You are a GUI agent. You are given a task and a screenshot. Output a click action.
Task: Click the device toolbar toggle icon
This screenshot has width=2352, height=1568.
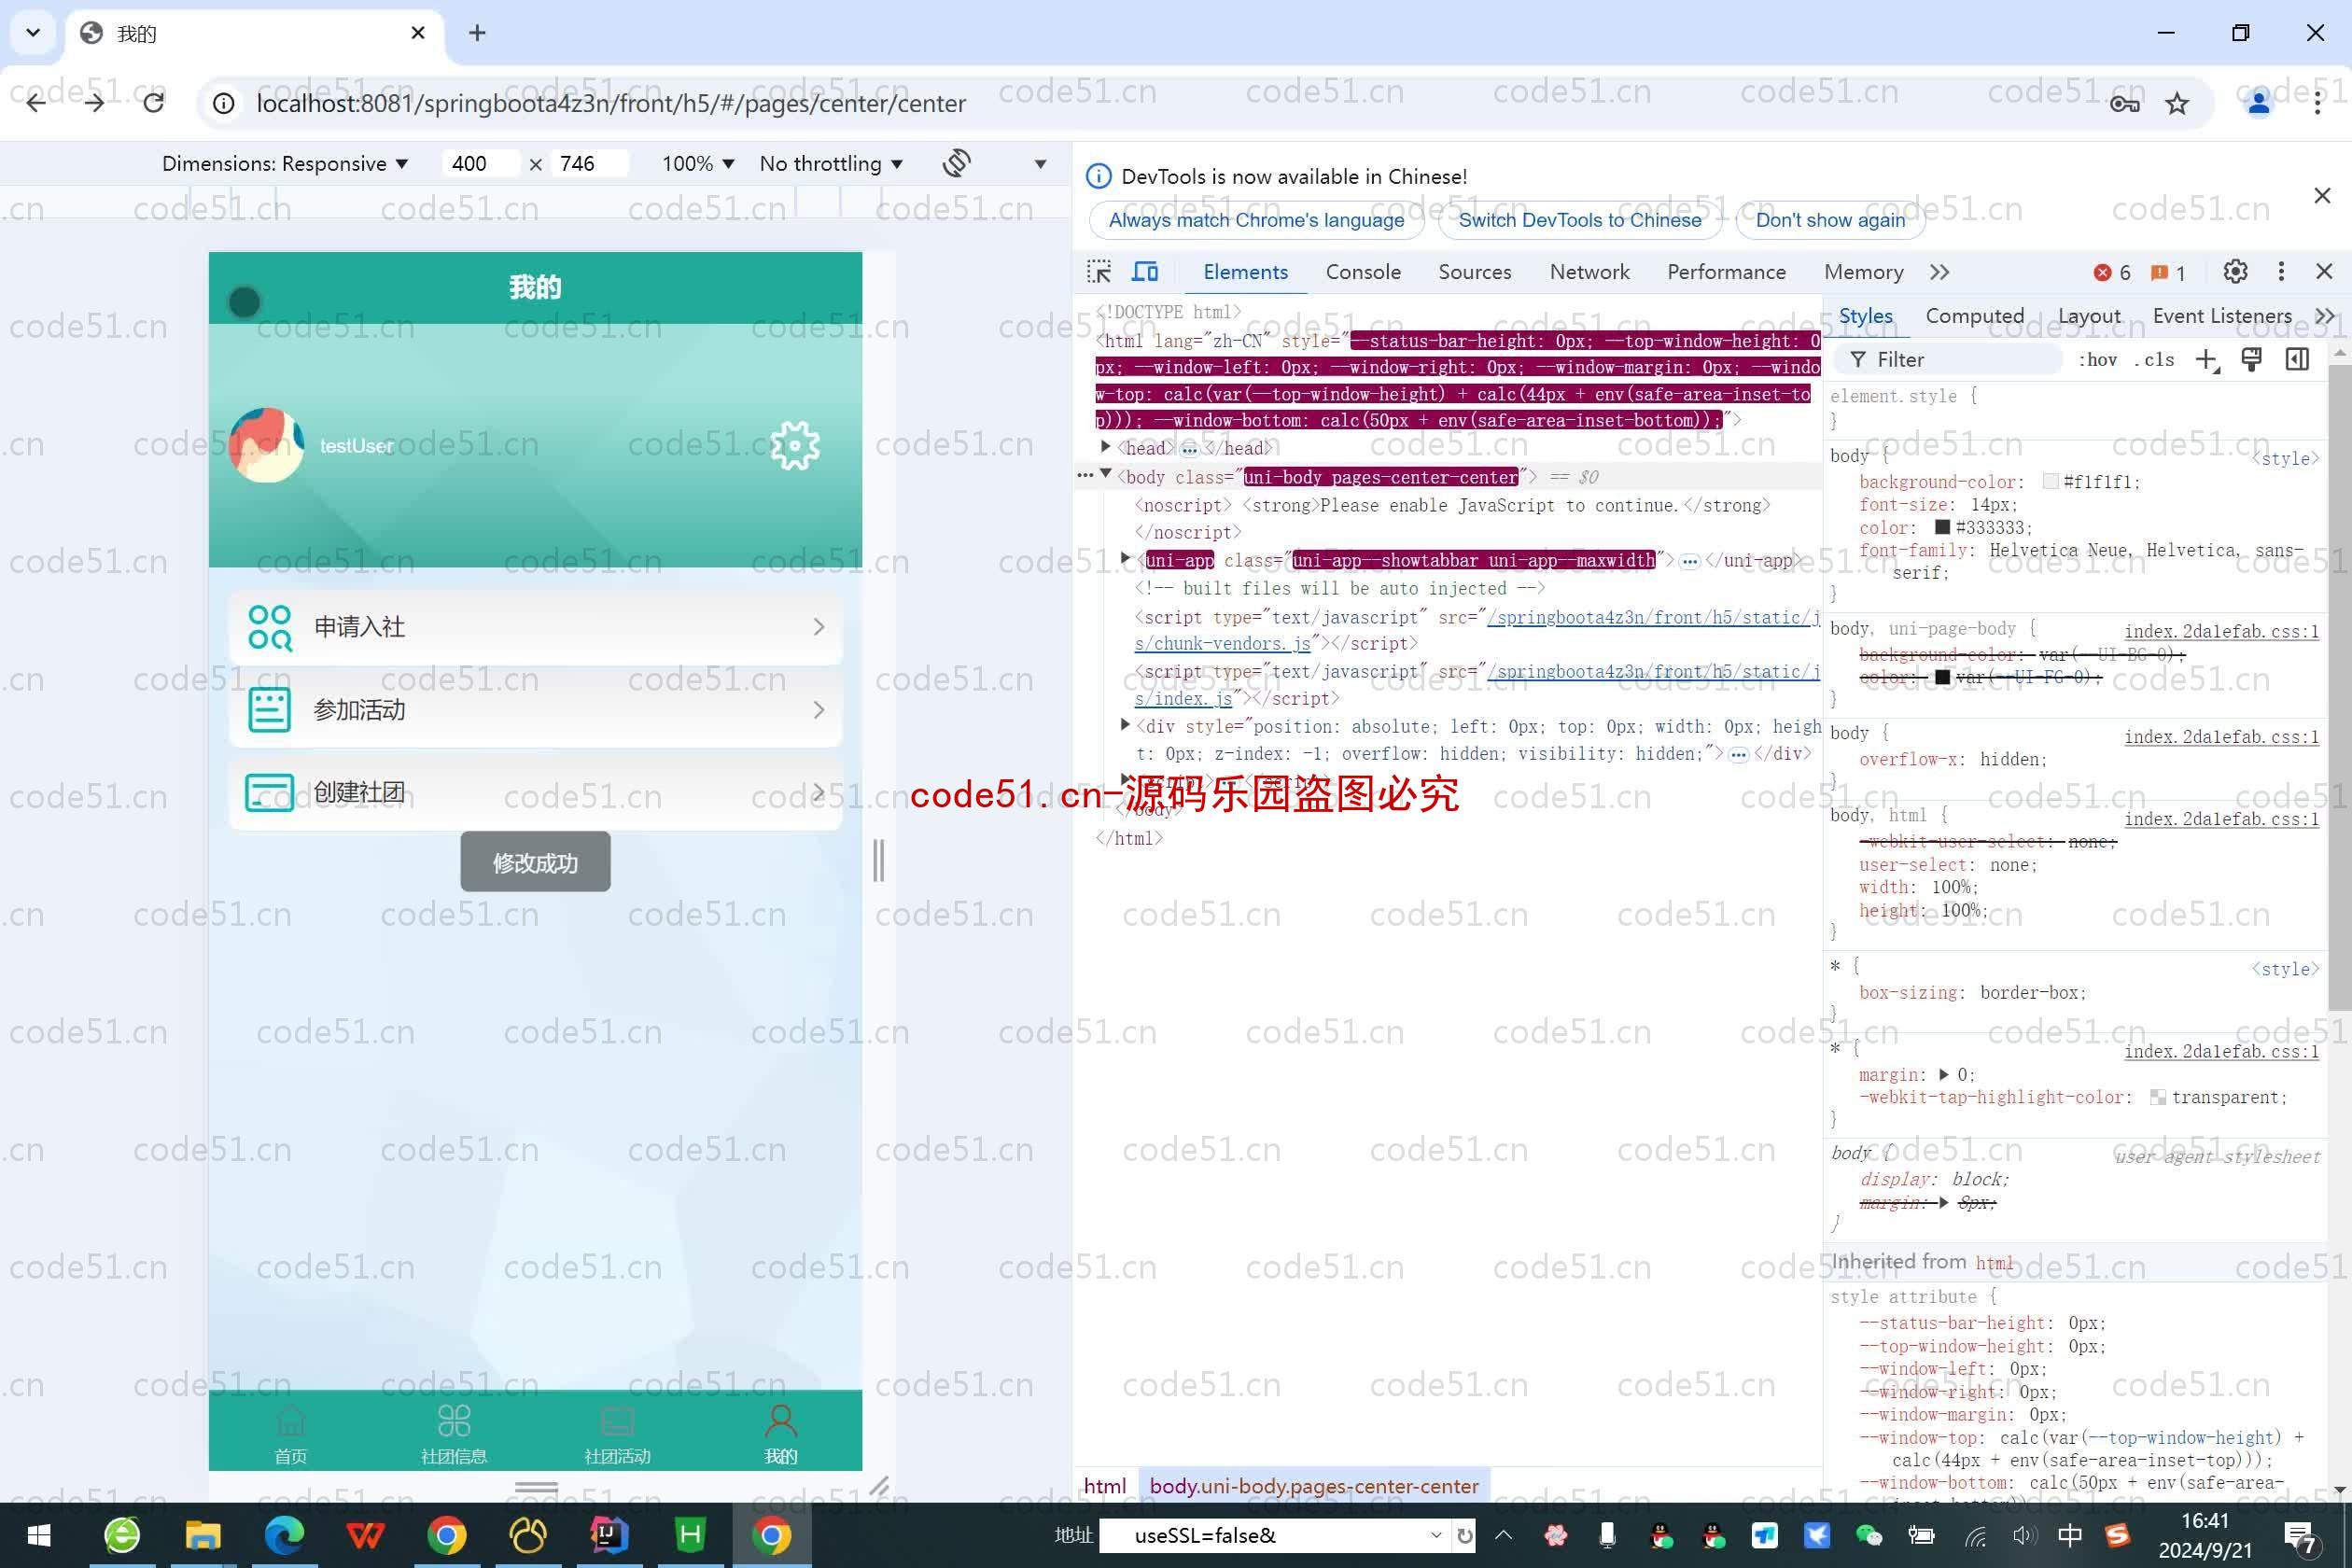point(1144,272)
